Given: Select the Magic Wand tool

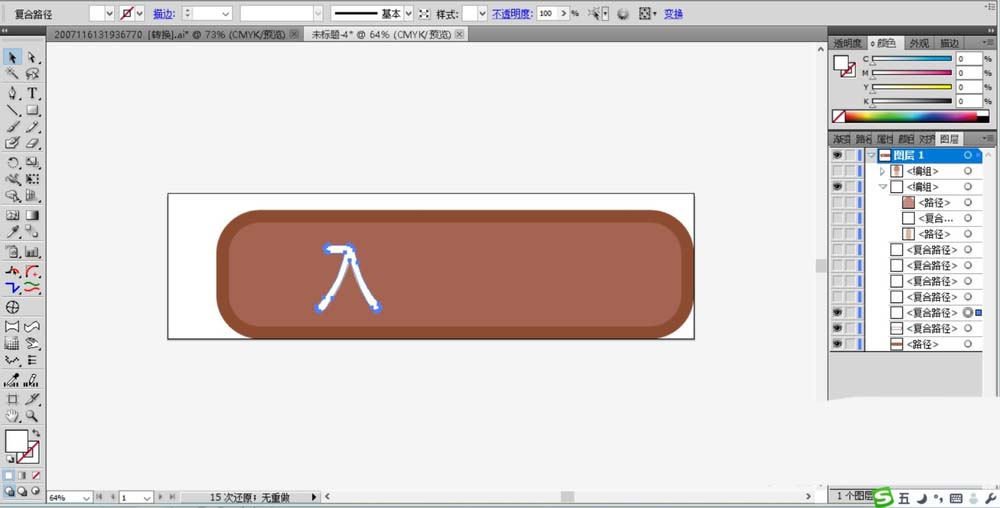Looking at the screenshot, I should [12, 74].
